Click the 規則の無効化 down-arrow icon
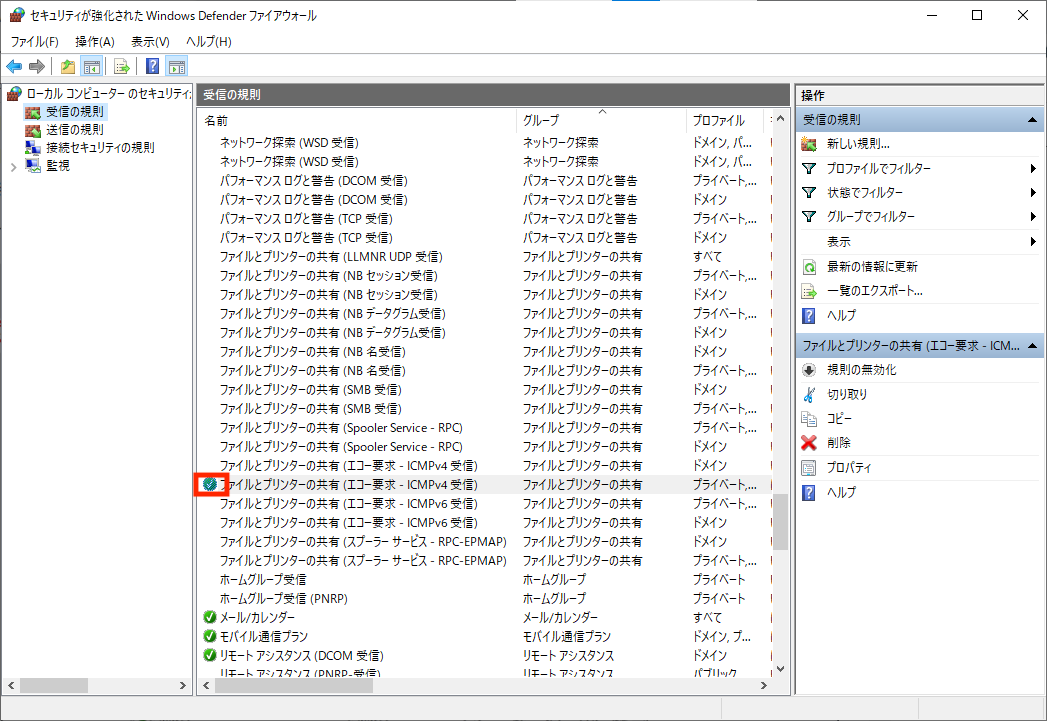The image size is (1047, 721). [809, 370]
